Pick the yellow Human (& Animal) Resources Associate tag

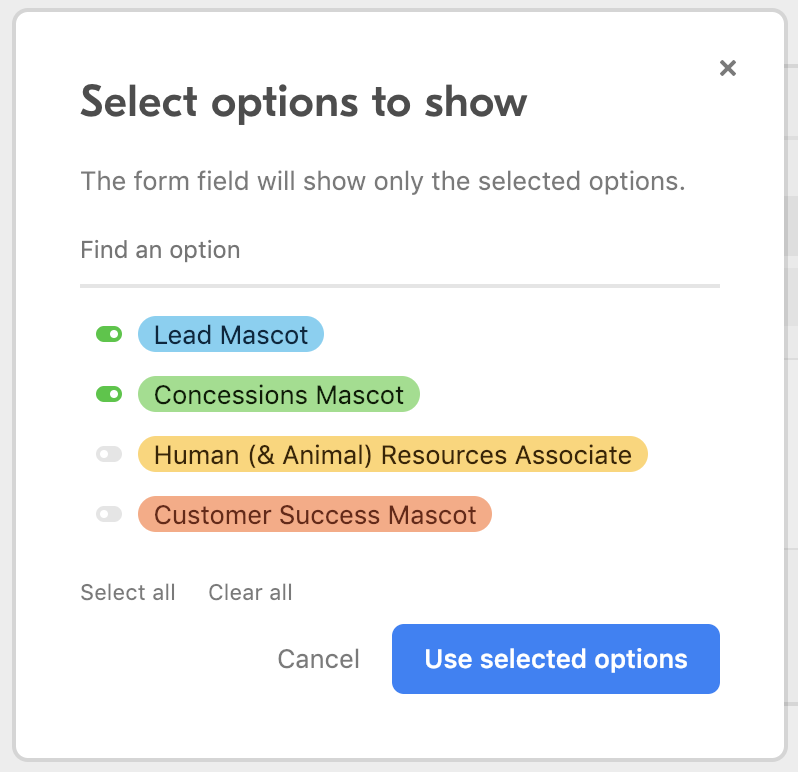pyautogui.click(x=392, y=454)
